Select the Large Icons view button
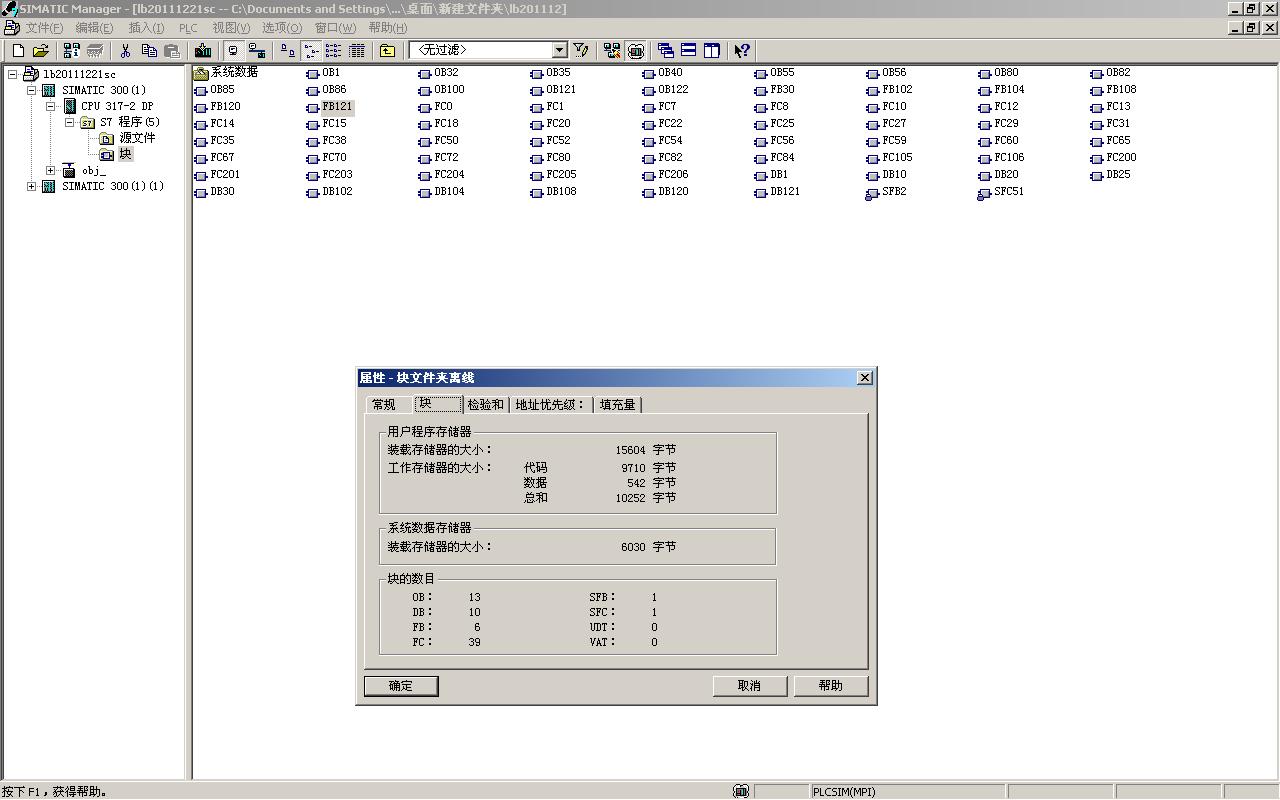 click(288, 50)
